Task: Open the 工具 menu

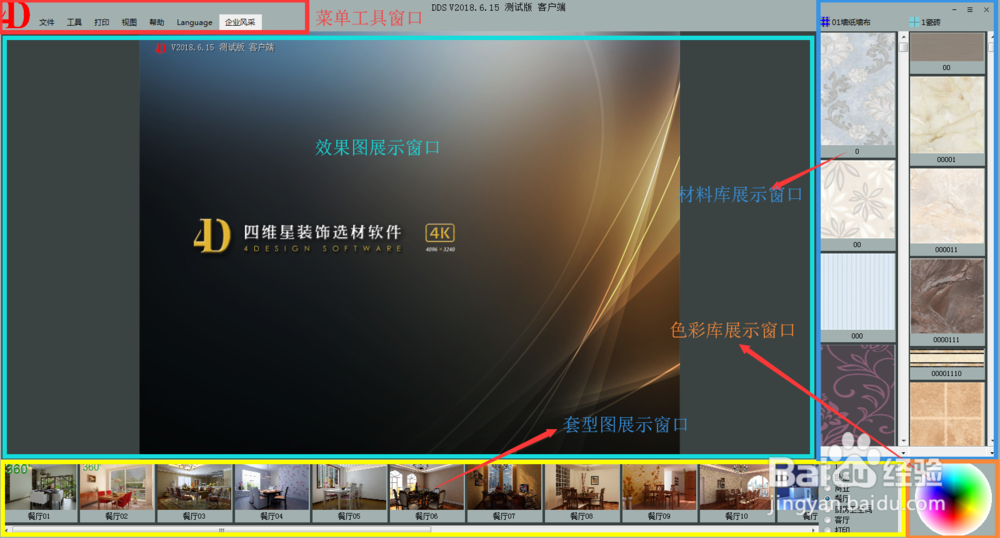Action: [74, 22]
